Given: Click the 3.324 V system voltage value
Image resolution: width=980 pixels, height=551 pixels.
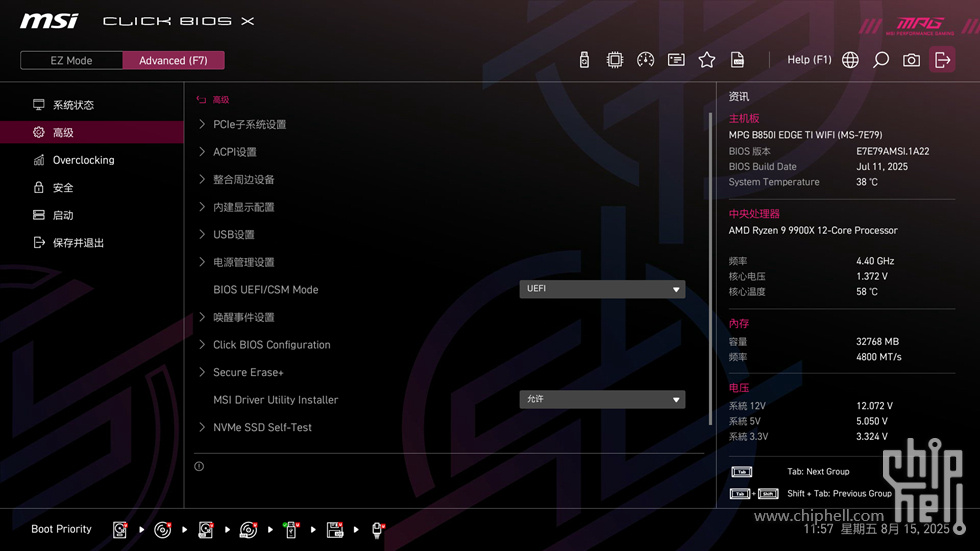Looking at the screenshot, I should tap(871, 437).
